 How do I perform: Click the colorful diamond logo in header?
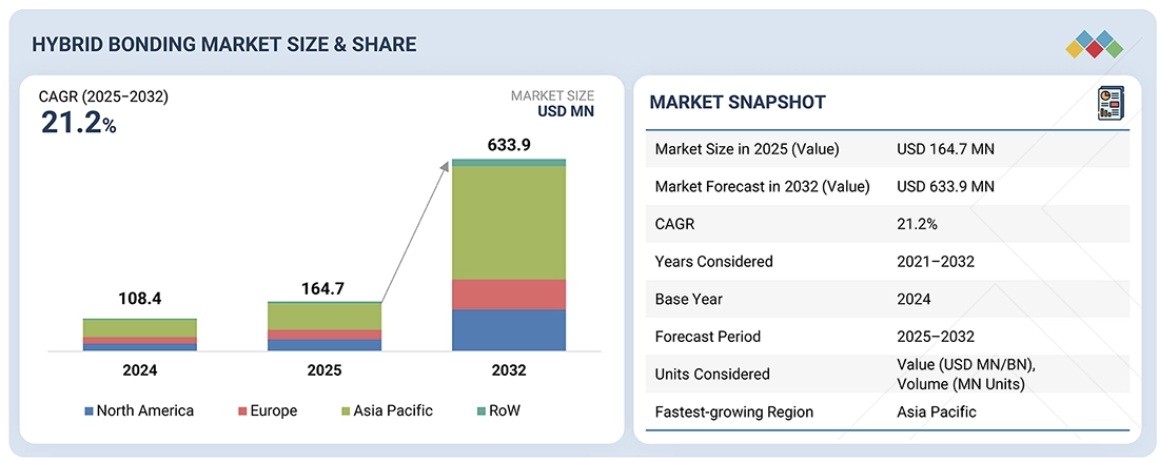click(1093, 44)
